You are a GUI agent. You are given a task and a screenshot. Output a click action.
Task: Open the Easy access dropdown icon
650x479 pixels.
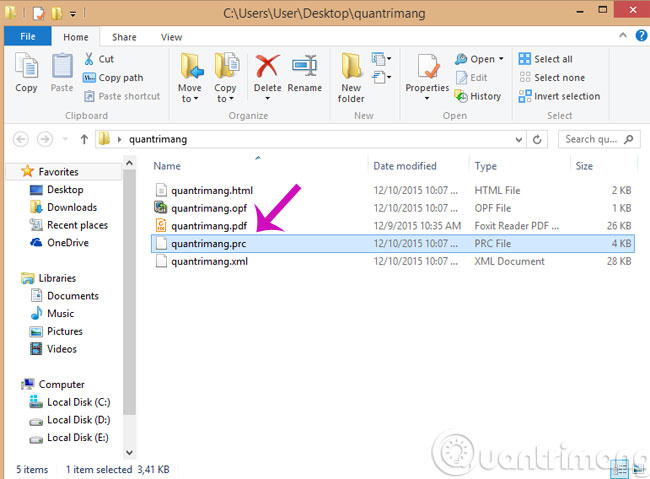pos(381,77)
